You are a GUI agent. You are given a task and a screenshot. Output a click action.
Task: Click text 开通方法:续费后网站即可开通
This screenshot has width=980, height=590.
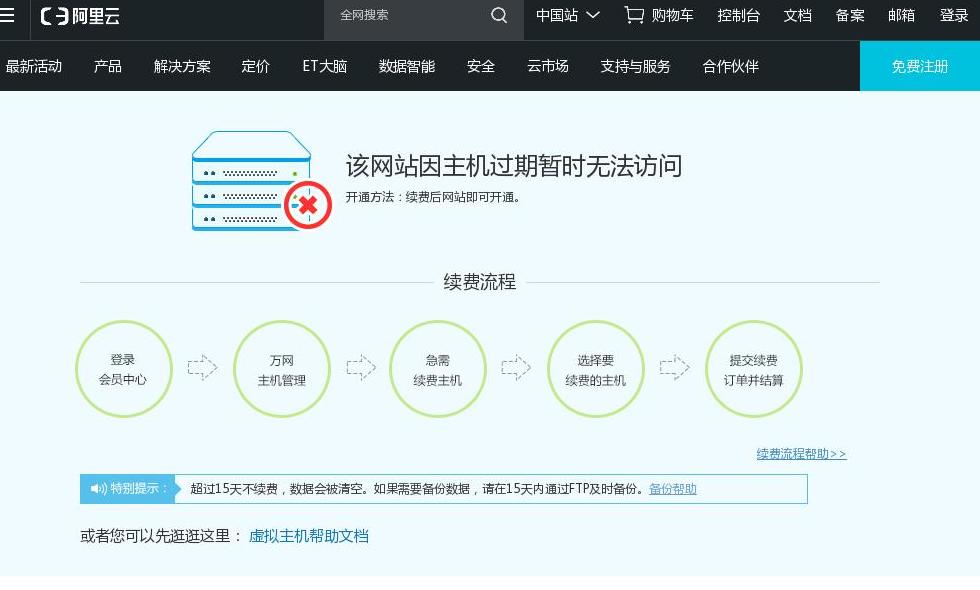coord(432,198)
